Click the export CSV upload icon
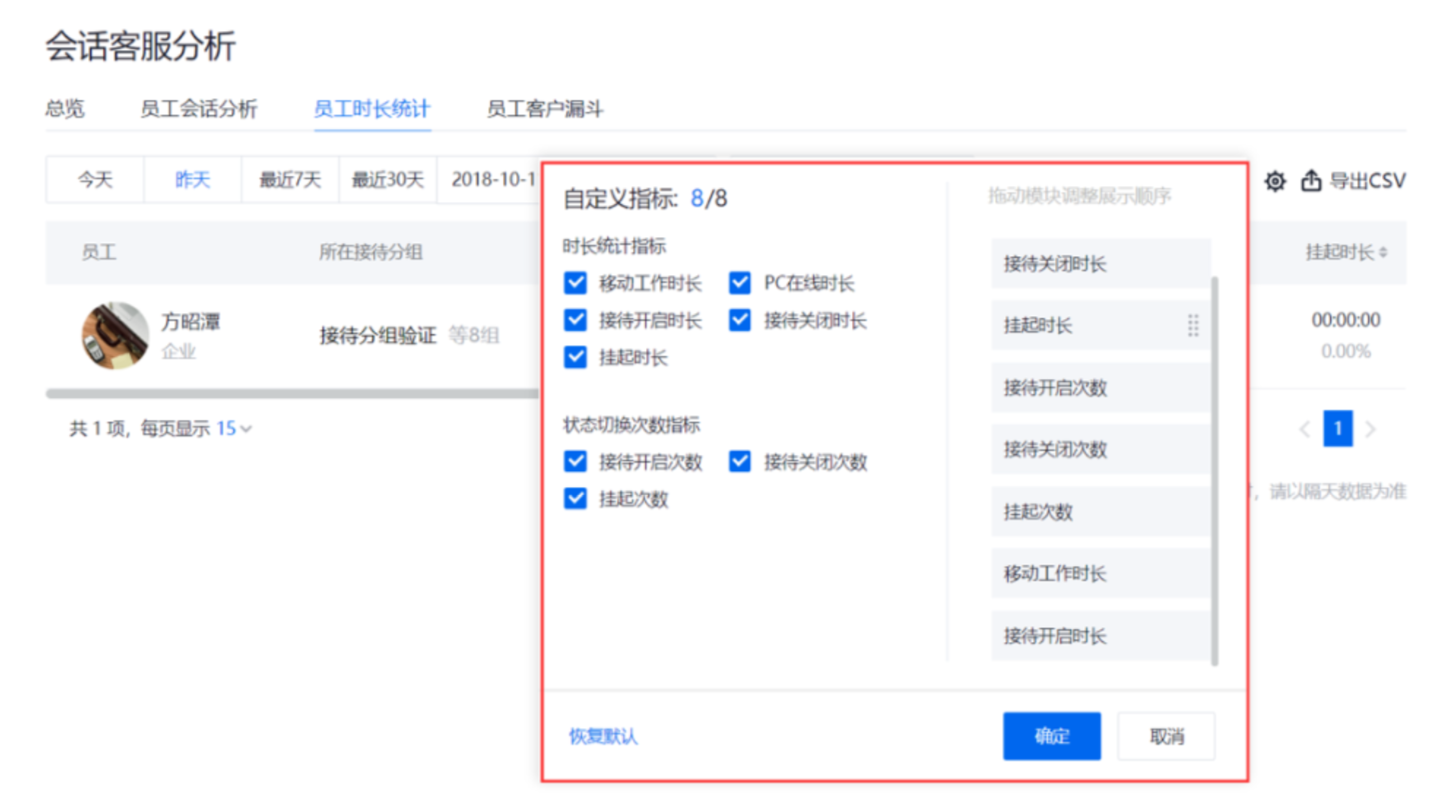1448x802 pixels. pos(1311,180)
